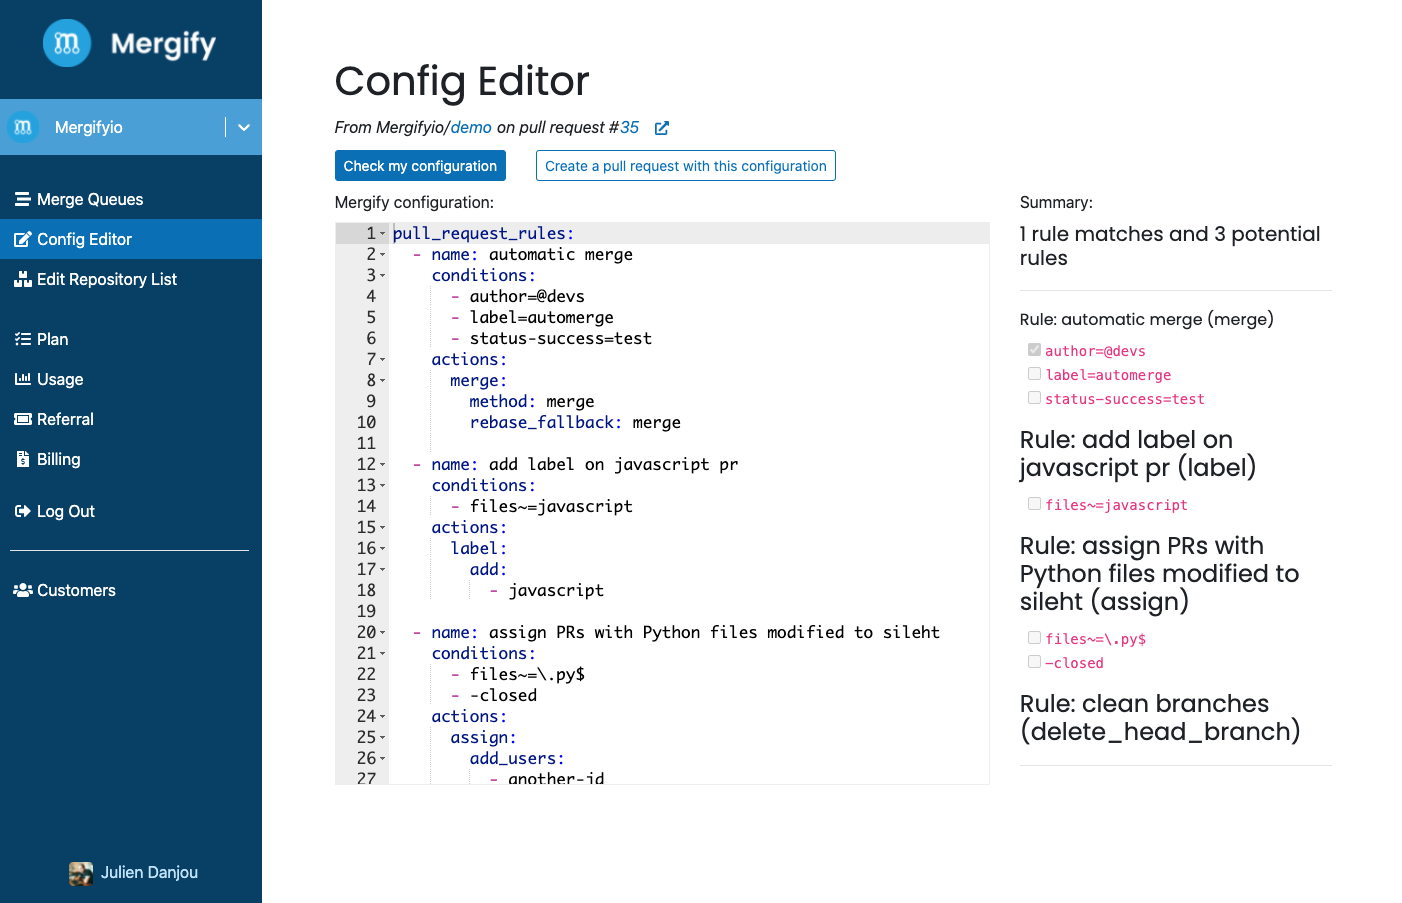Click the Julien Danjou user name
Image resolution: width=1402 pixels, height=903 pixels.
point(149,872)
